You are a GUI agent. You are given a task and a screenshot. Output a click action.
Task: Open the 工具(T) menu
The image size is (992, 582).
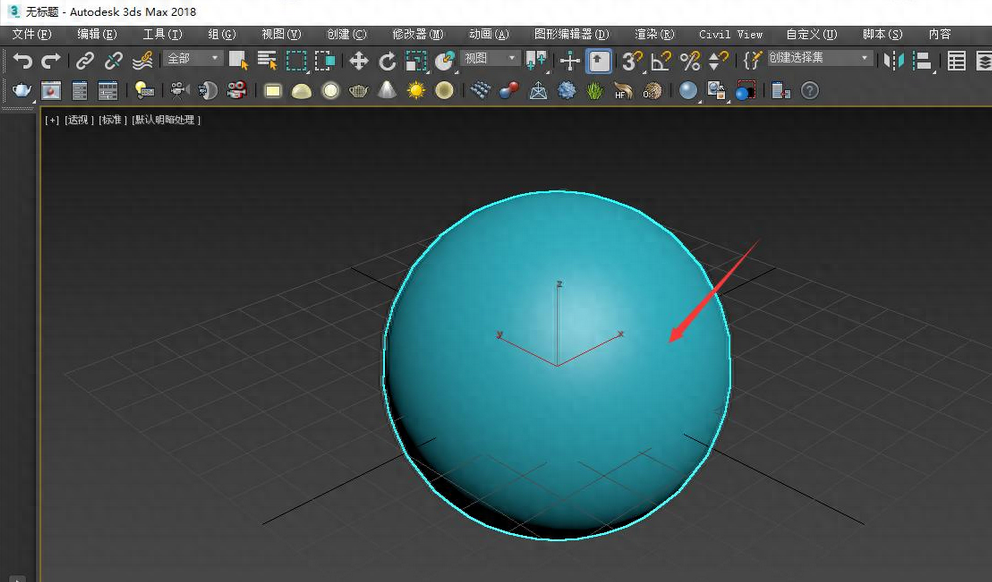click(x=162, y=34)
